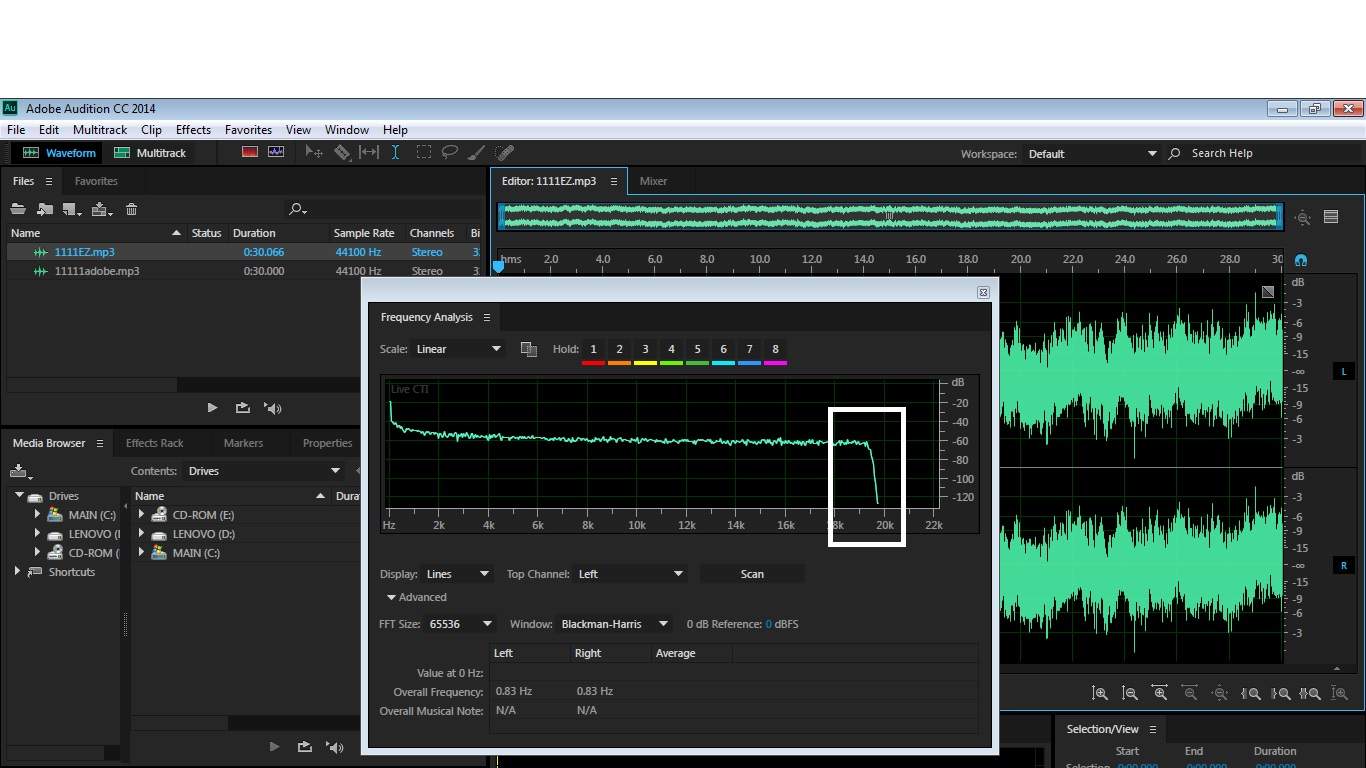Screen dimensions: 1366x768
Task: Open the Effects menu
Action: tap(193, 130)
